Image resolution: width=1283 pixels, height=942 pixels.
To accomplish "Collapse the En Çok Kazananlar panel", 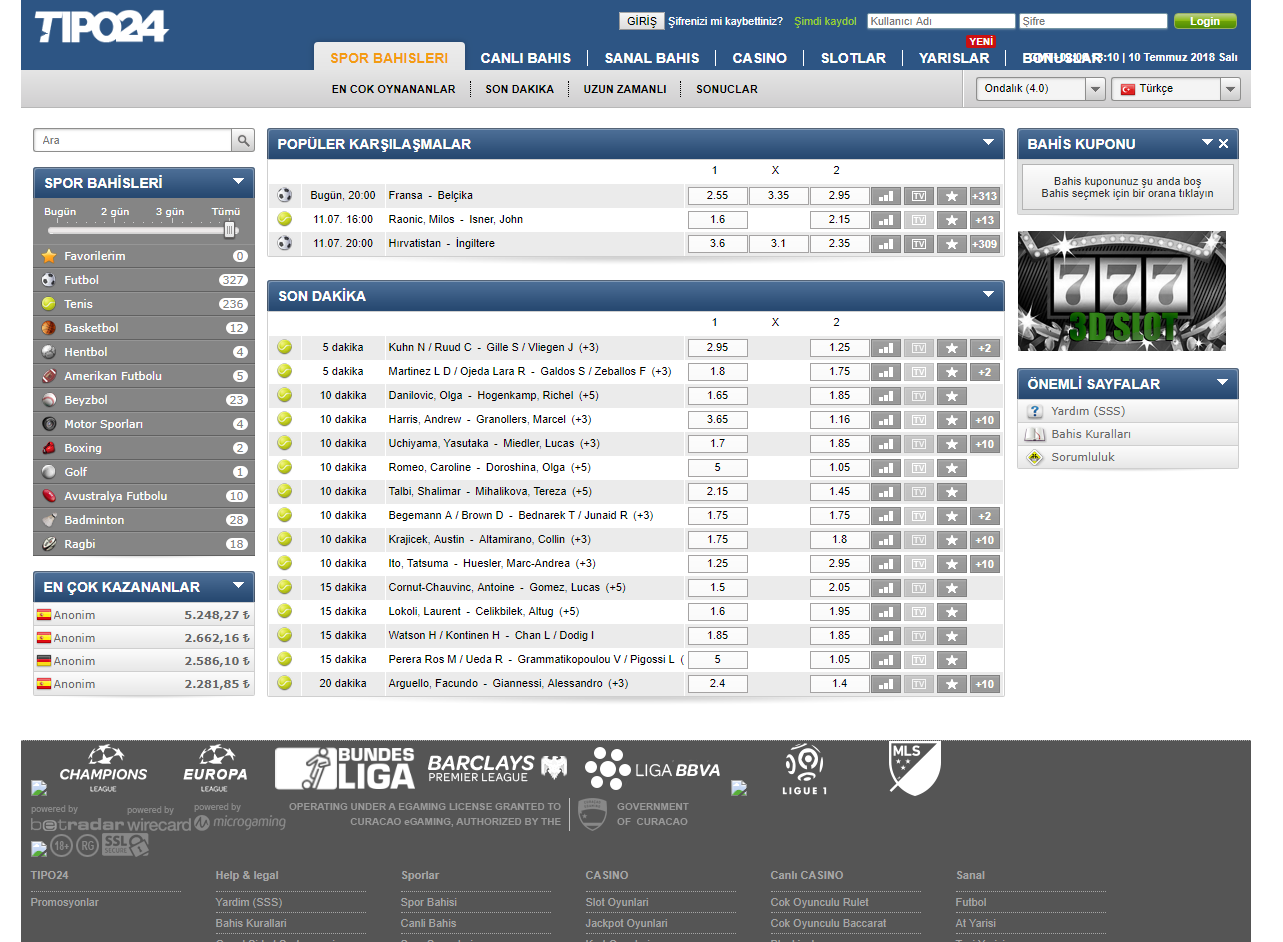I will pos(238,585).
